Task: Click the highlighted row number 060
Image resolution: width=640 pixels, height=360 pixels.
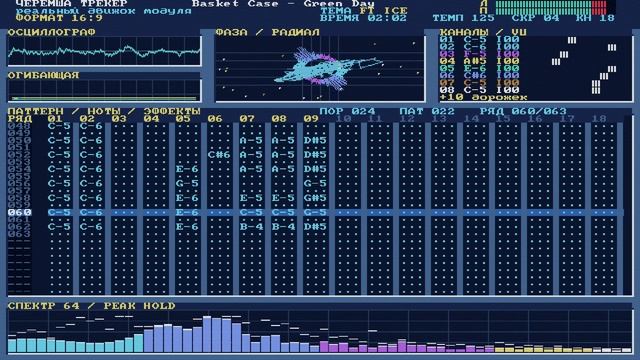Action: tap(20, 212)
